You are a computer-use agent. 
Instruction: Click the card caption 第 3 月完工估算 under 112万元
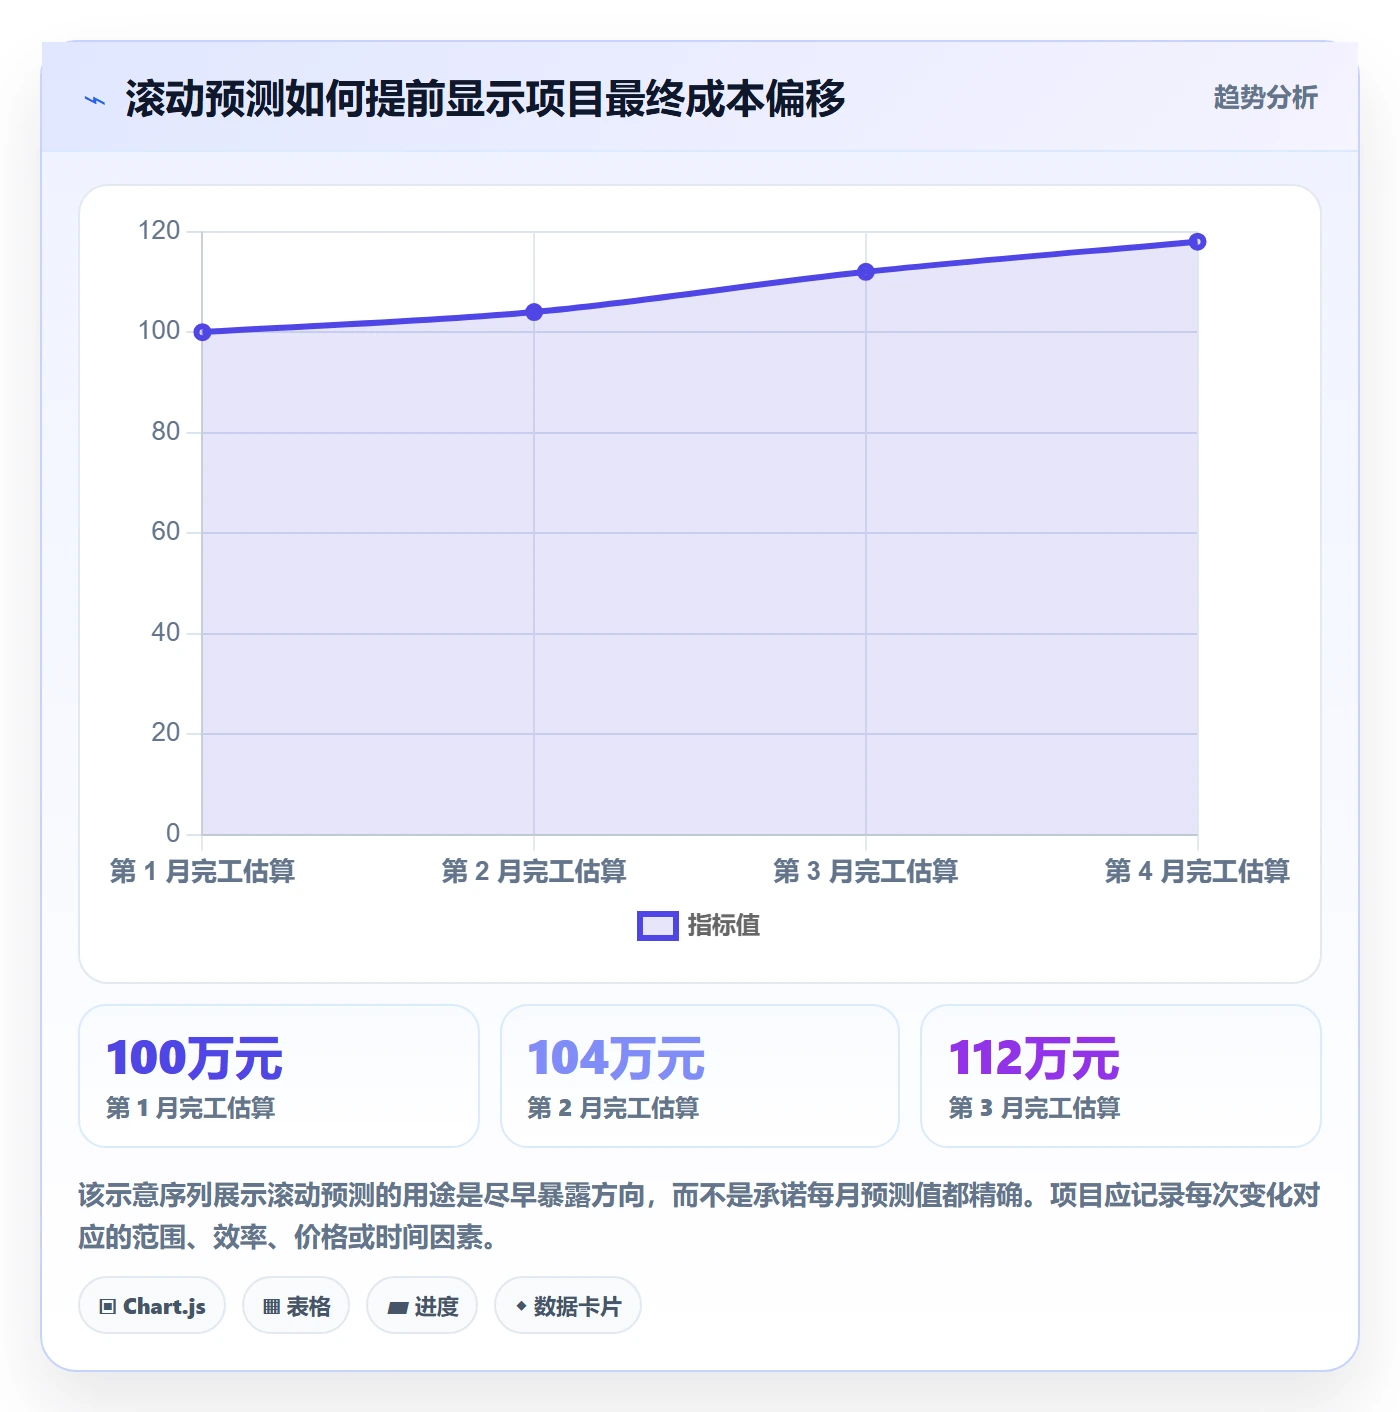[1035, 1108]
